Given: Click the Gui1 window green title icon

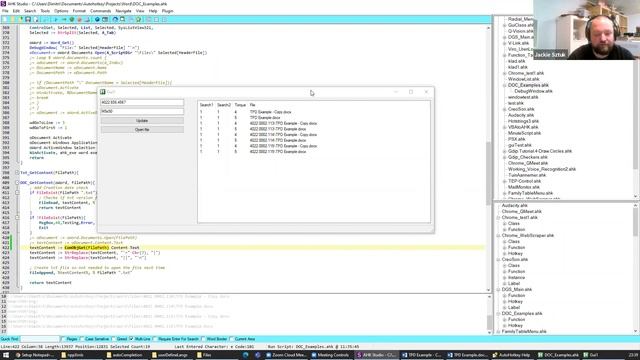Looking at the screenshot, I should coord(103,92).
